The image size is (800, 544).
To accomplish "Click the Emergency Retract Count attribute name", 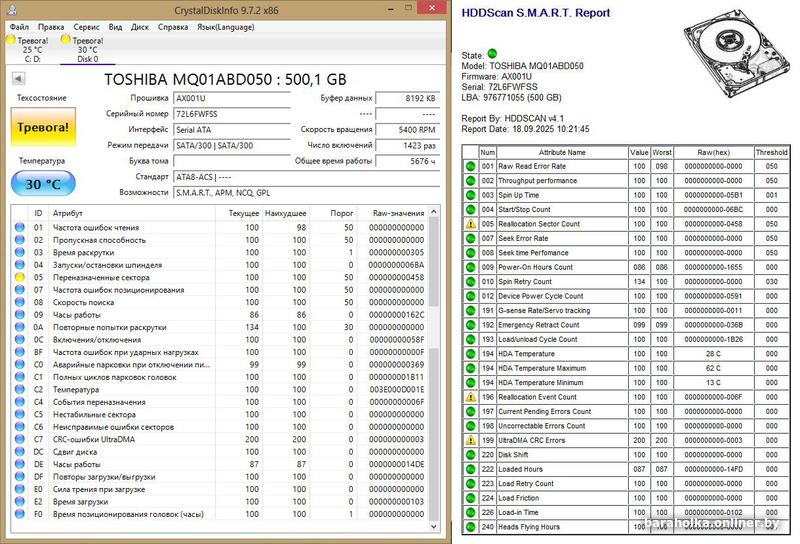I will click(x=539, y=325).
